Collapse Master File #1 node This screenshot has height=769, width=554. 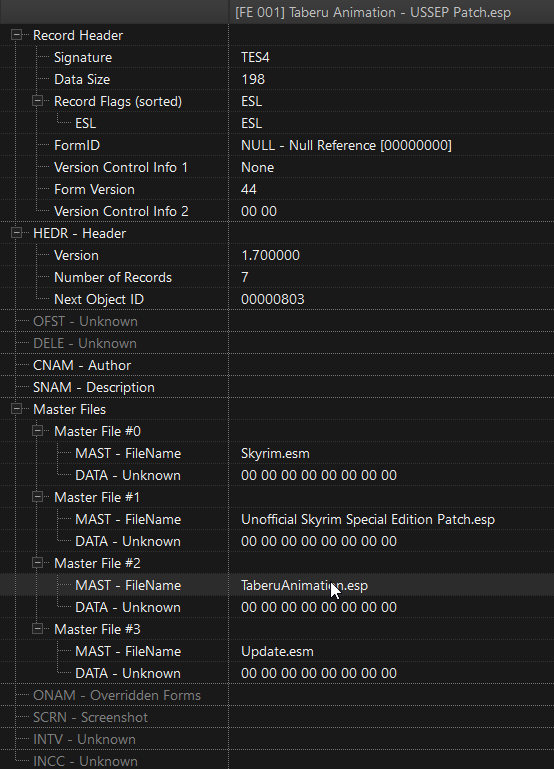[38, 497]
